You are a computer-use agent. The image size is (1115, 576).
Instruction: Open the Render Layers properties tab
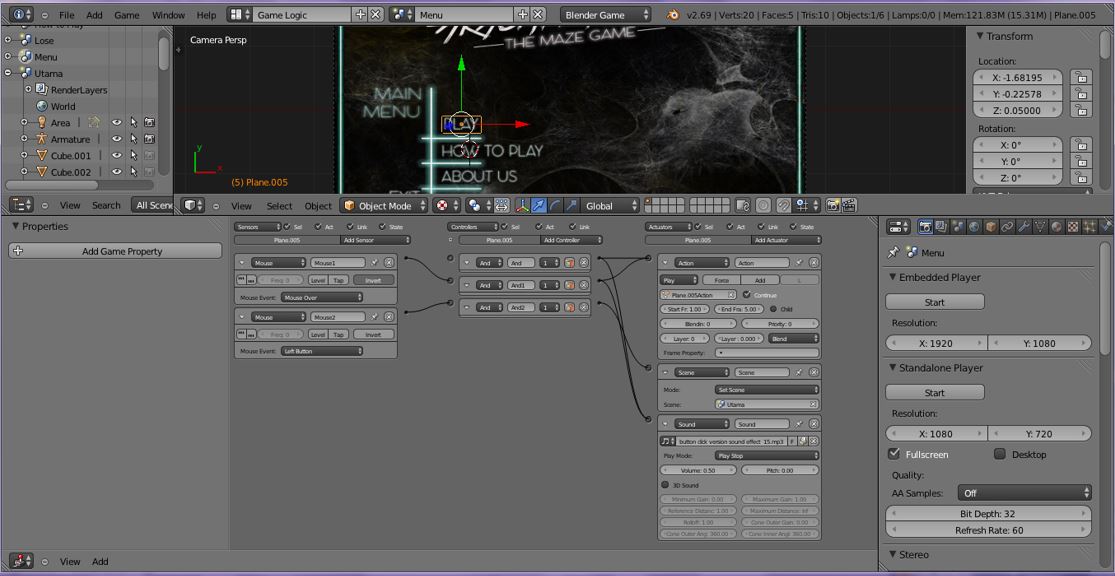tap(940, 229)
